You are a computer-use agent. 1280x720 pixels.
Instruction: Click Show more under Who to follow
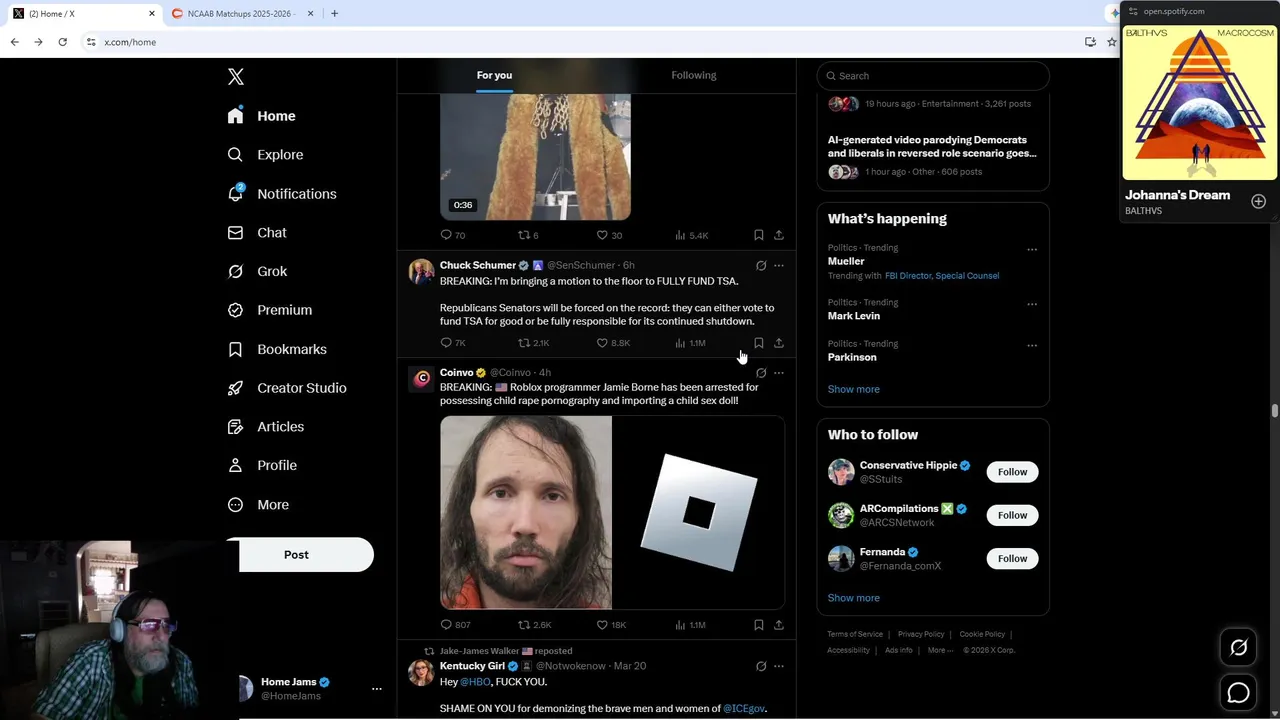click(x=854, y=598)
